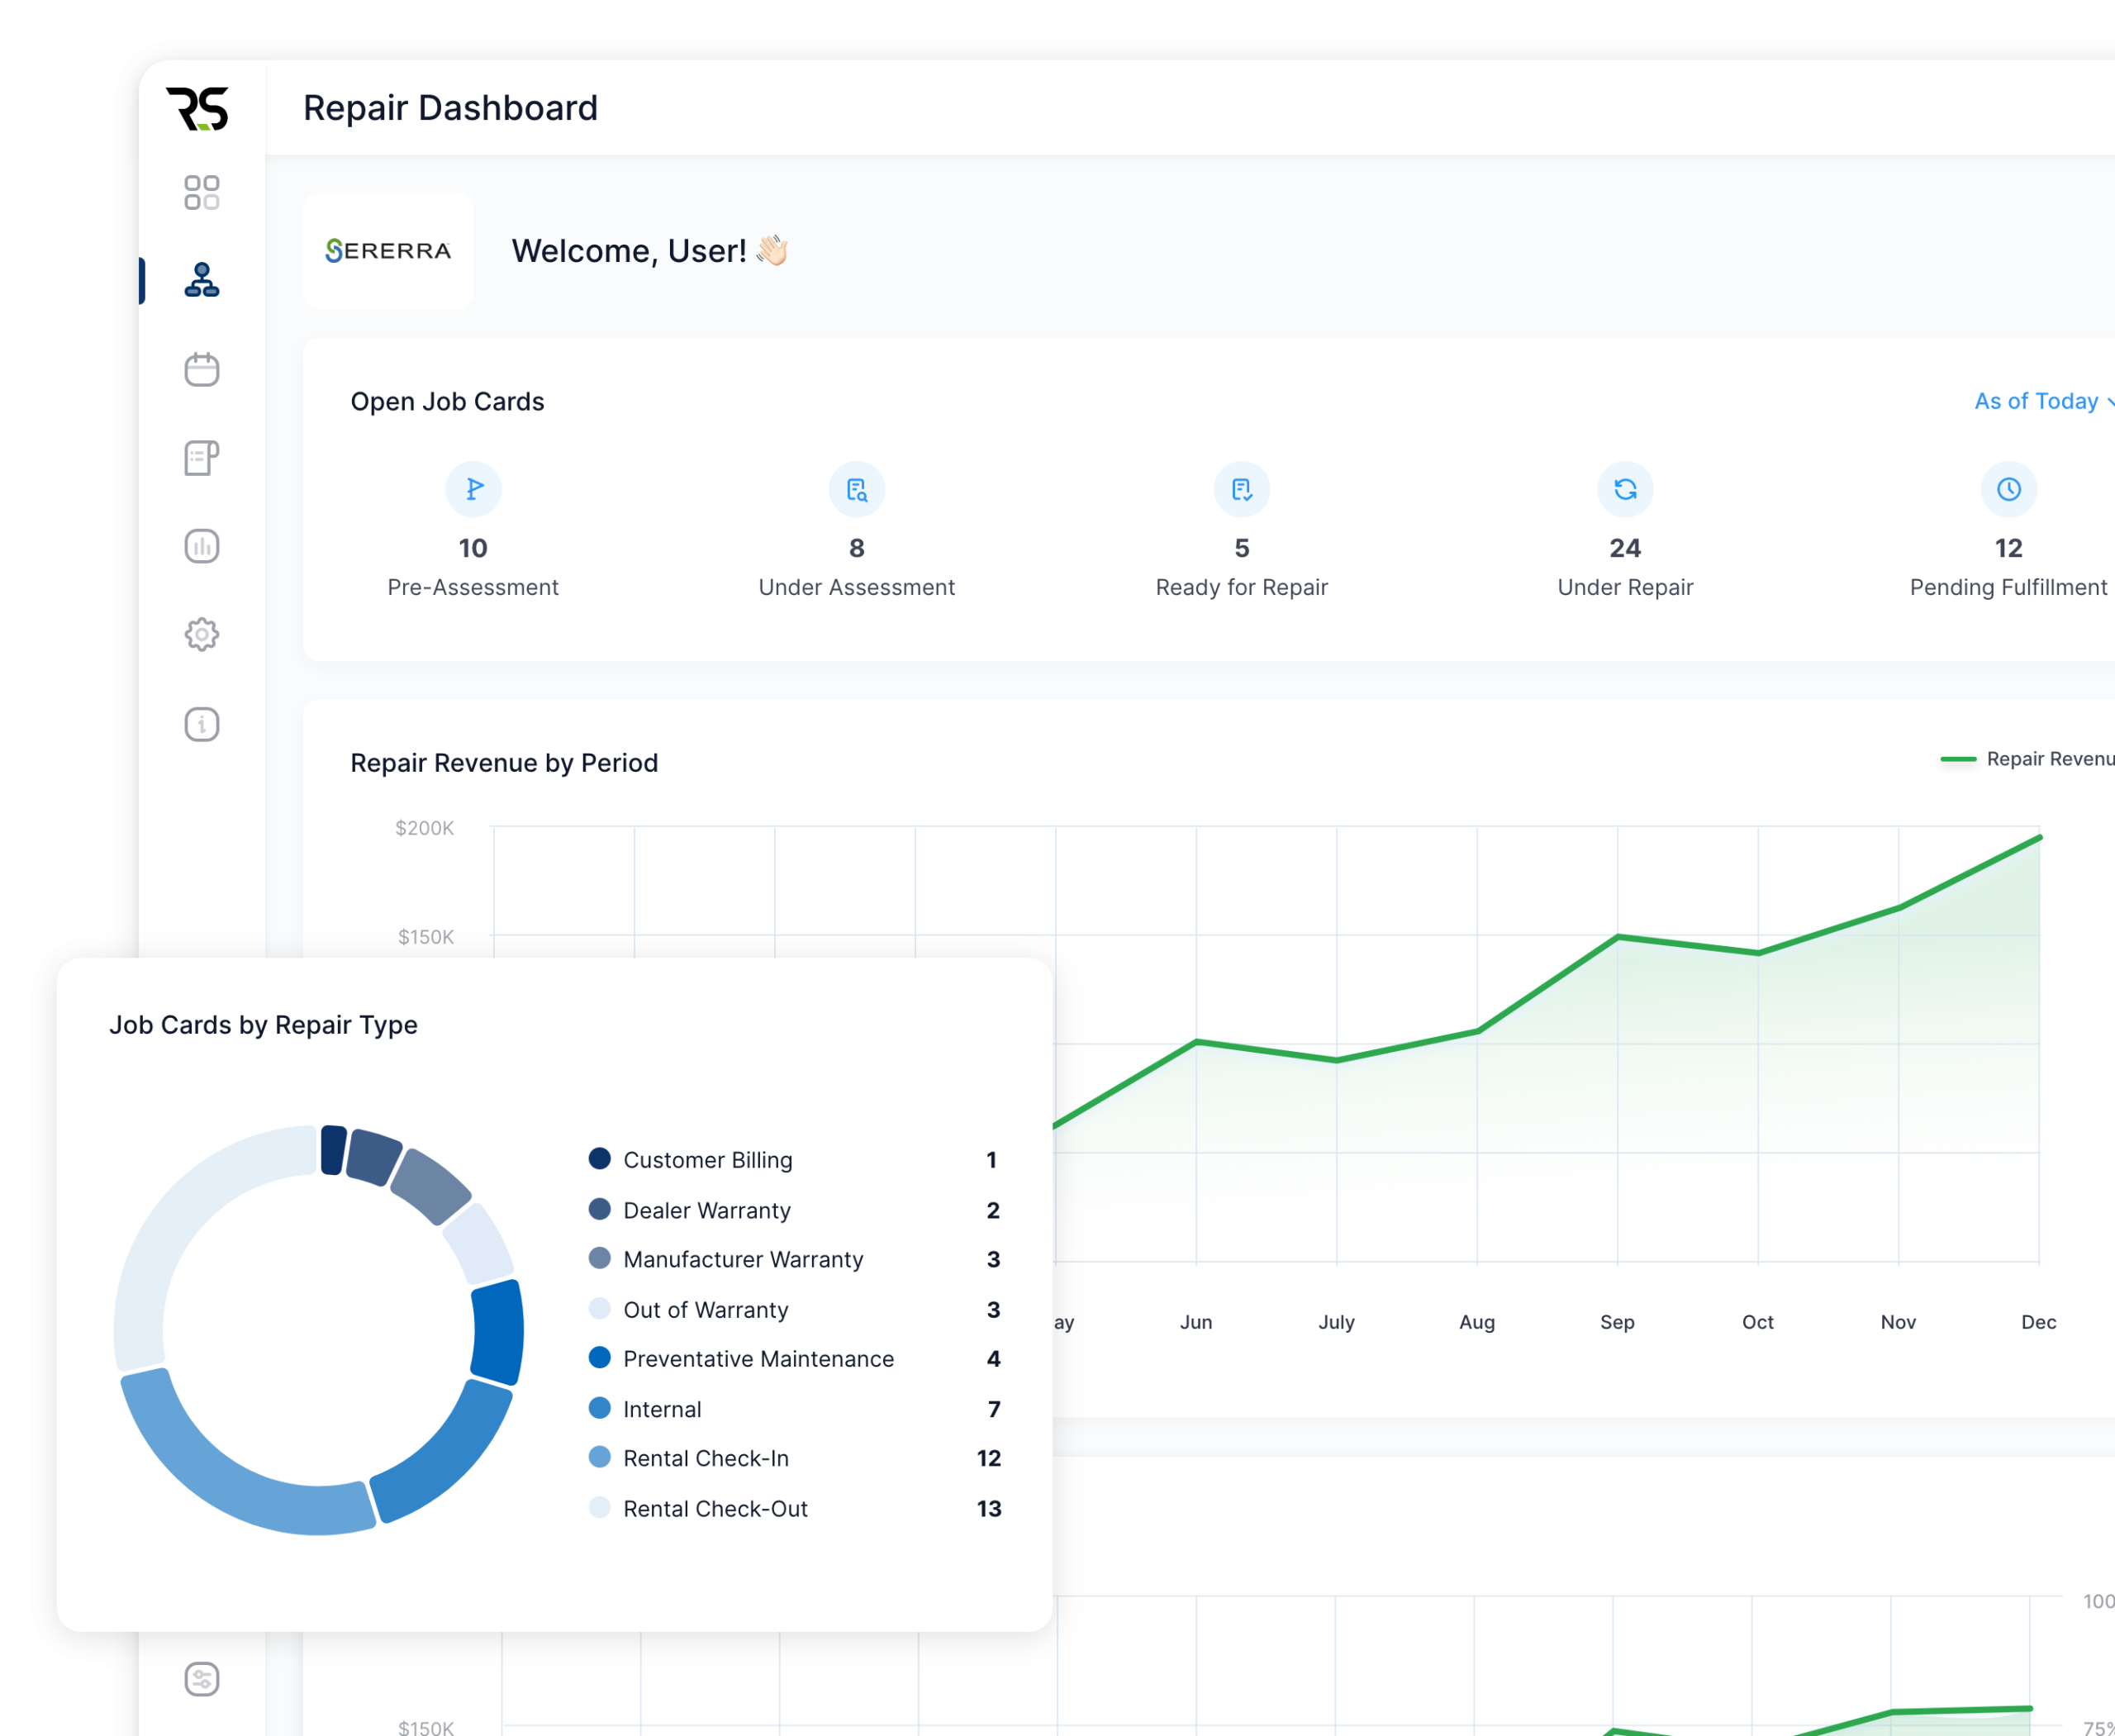Click the Jun axis label
This screenshot has height=1736, width=2115.
click(x=1196, y=1322)
